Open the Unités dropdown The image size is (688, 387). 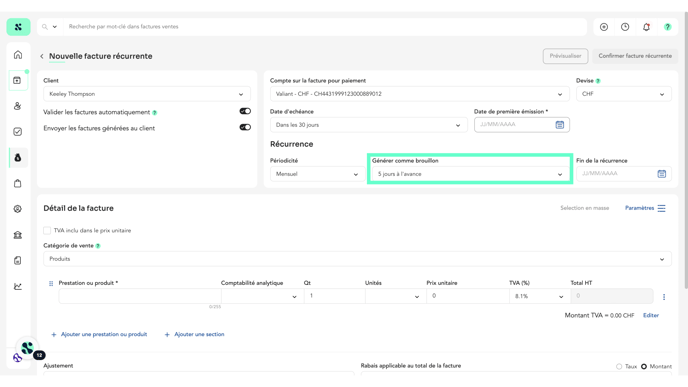tap(395, 296)
